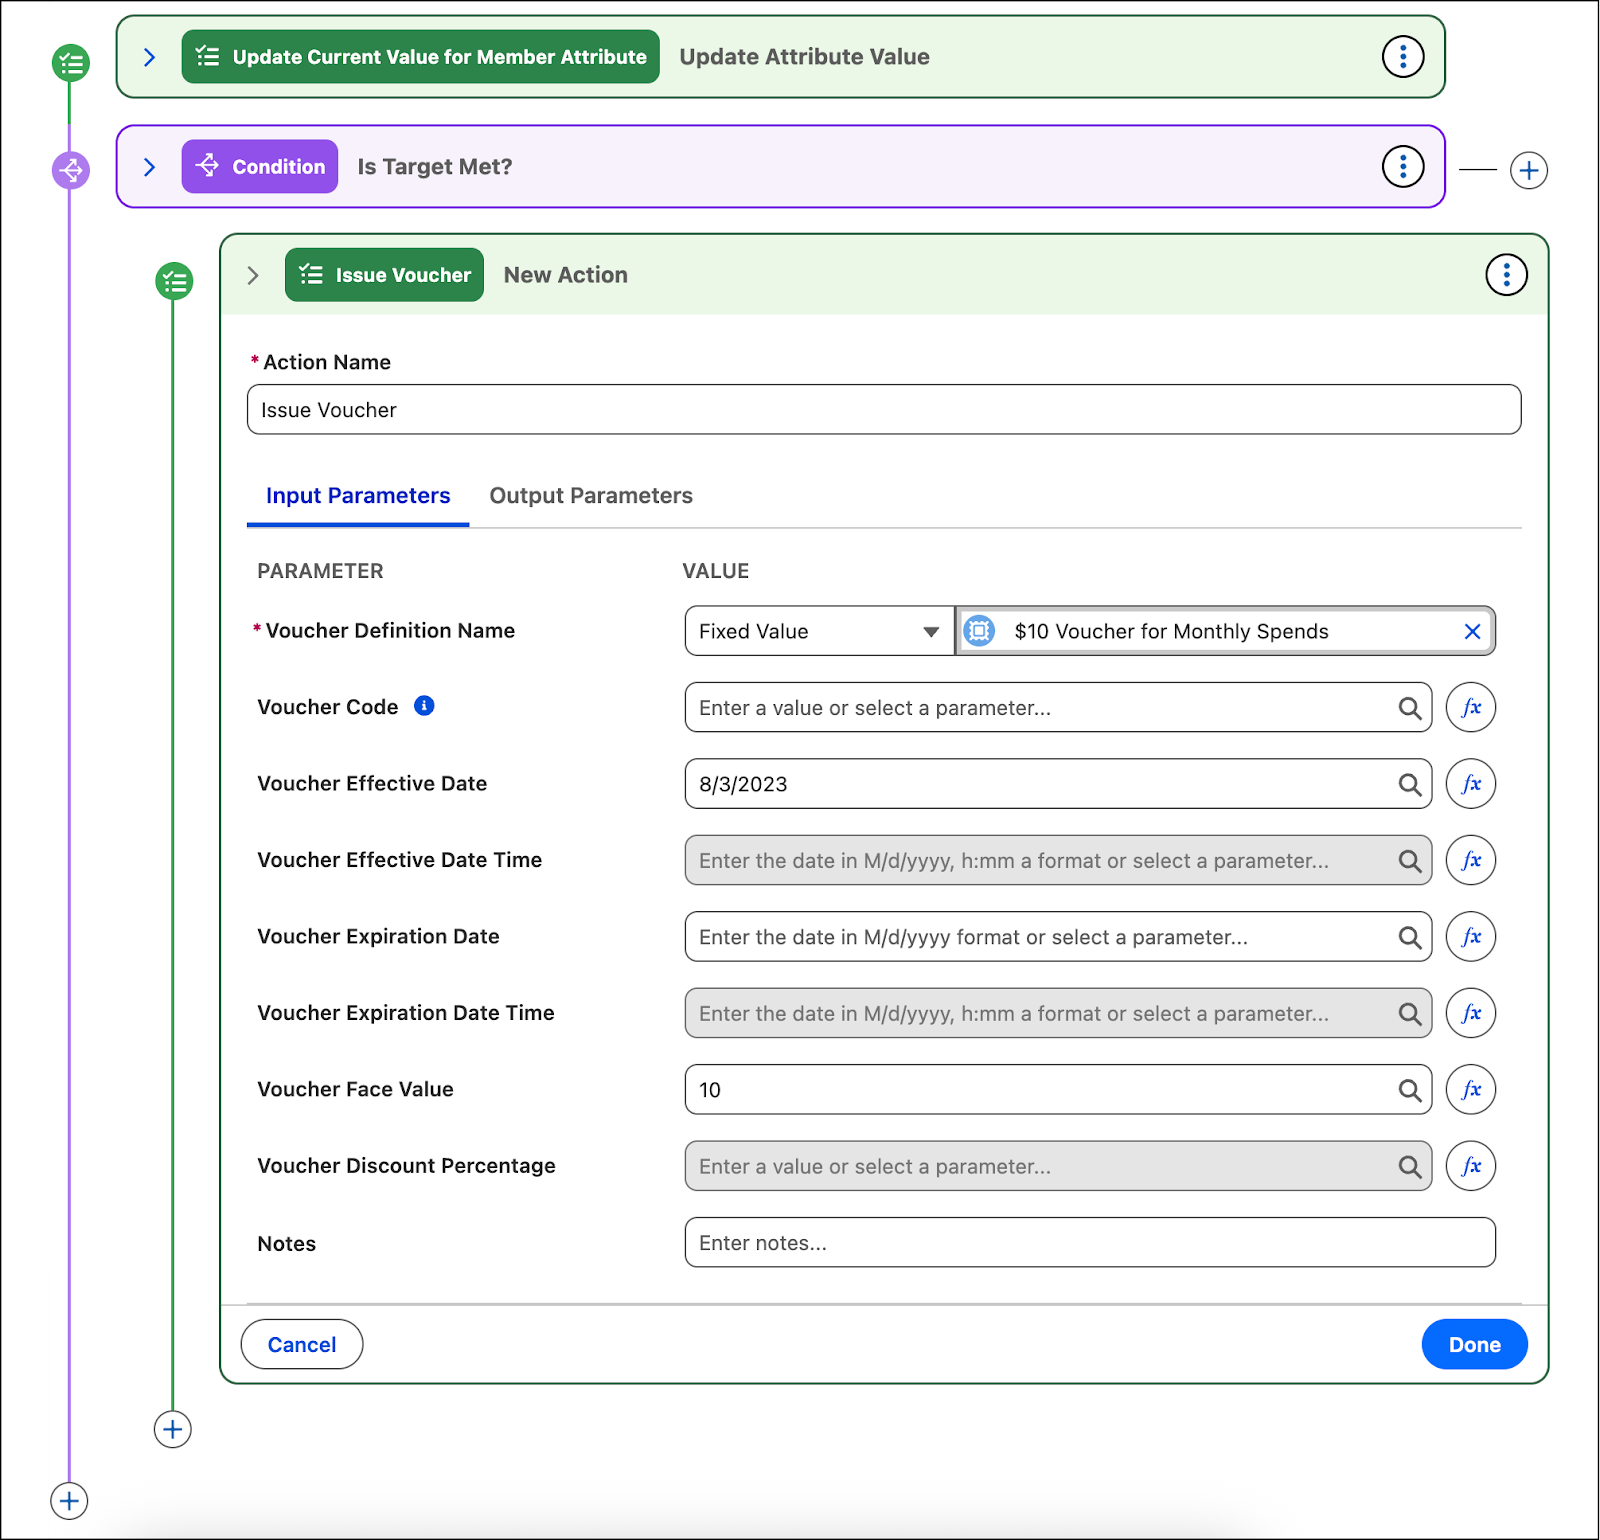Screen dimensions: 1600x1540
Task: Click green action node icon beside Update Attribute
Action: click(x=70, y=63)
